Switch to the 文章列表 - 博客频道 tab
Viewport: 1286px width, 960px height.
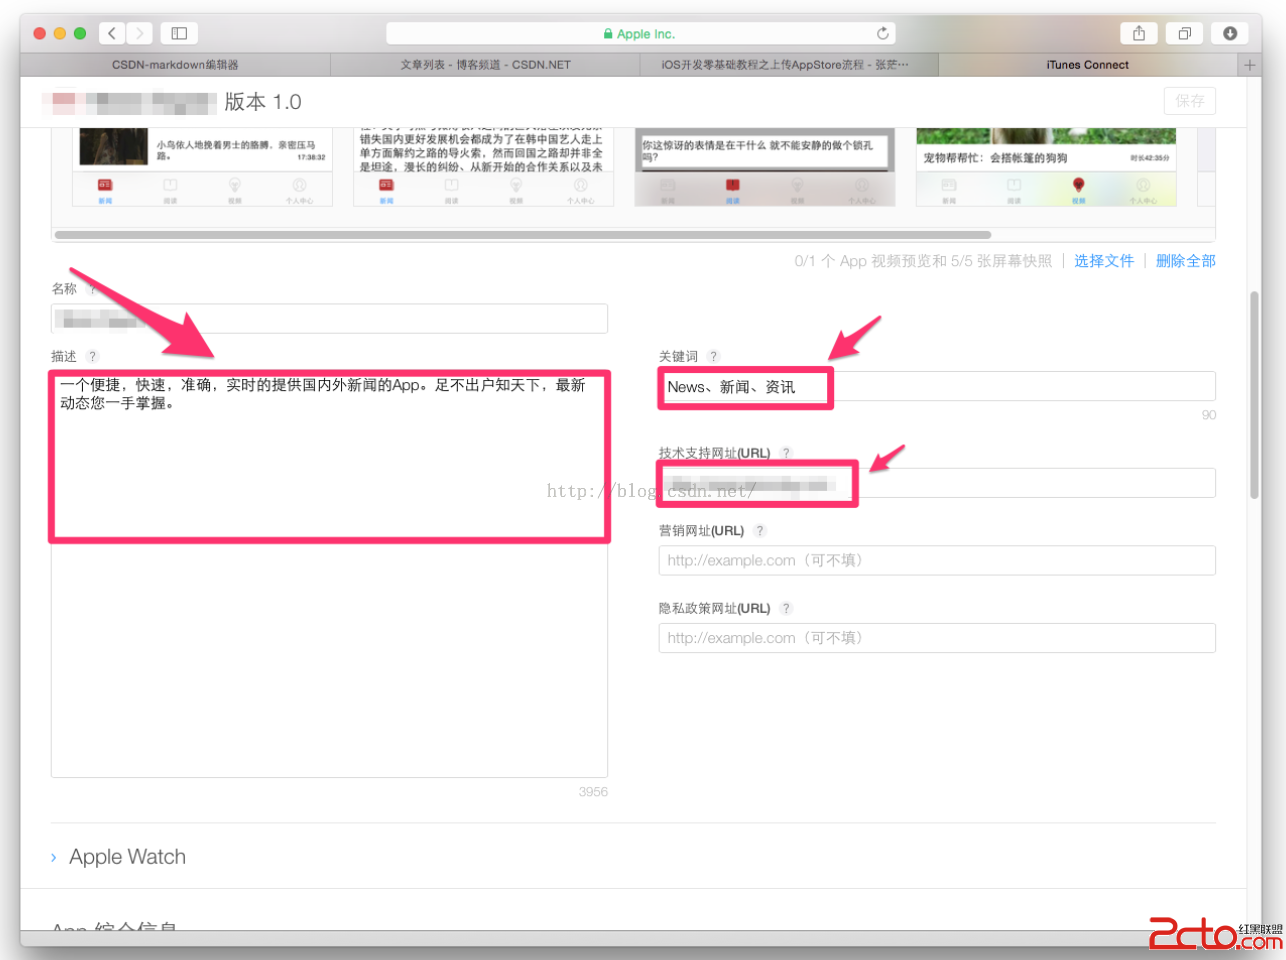pyautogui.click(x=485, y=65)
